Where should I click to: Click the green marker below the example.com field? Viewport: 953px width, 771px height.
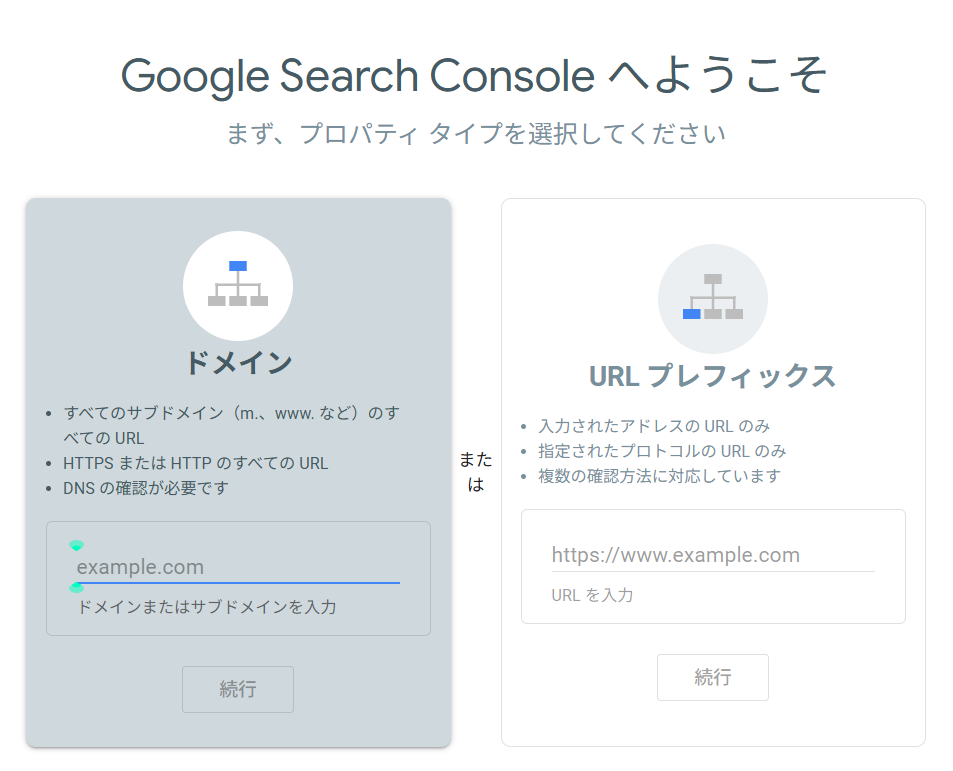[76, 588]
